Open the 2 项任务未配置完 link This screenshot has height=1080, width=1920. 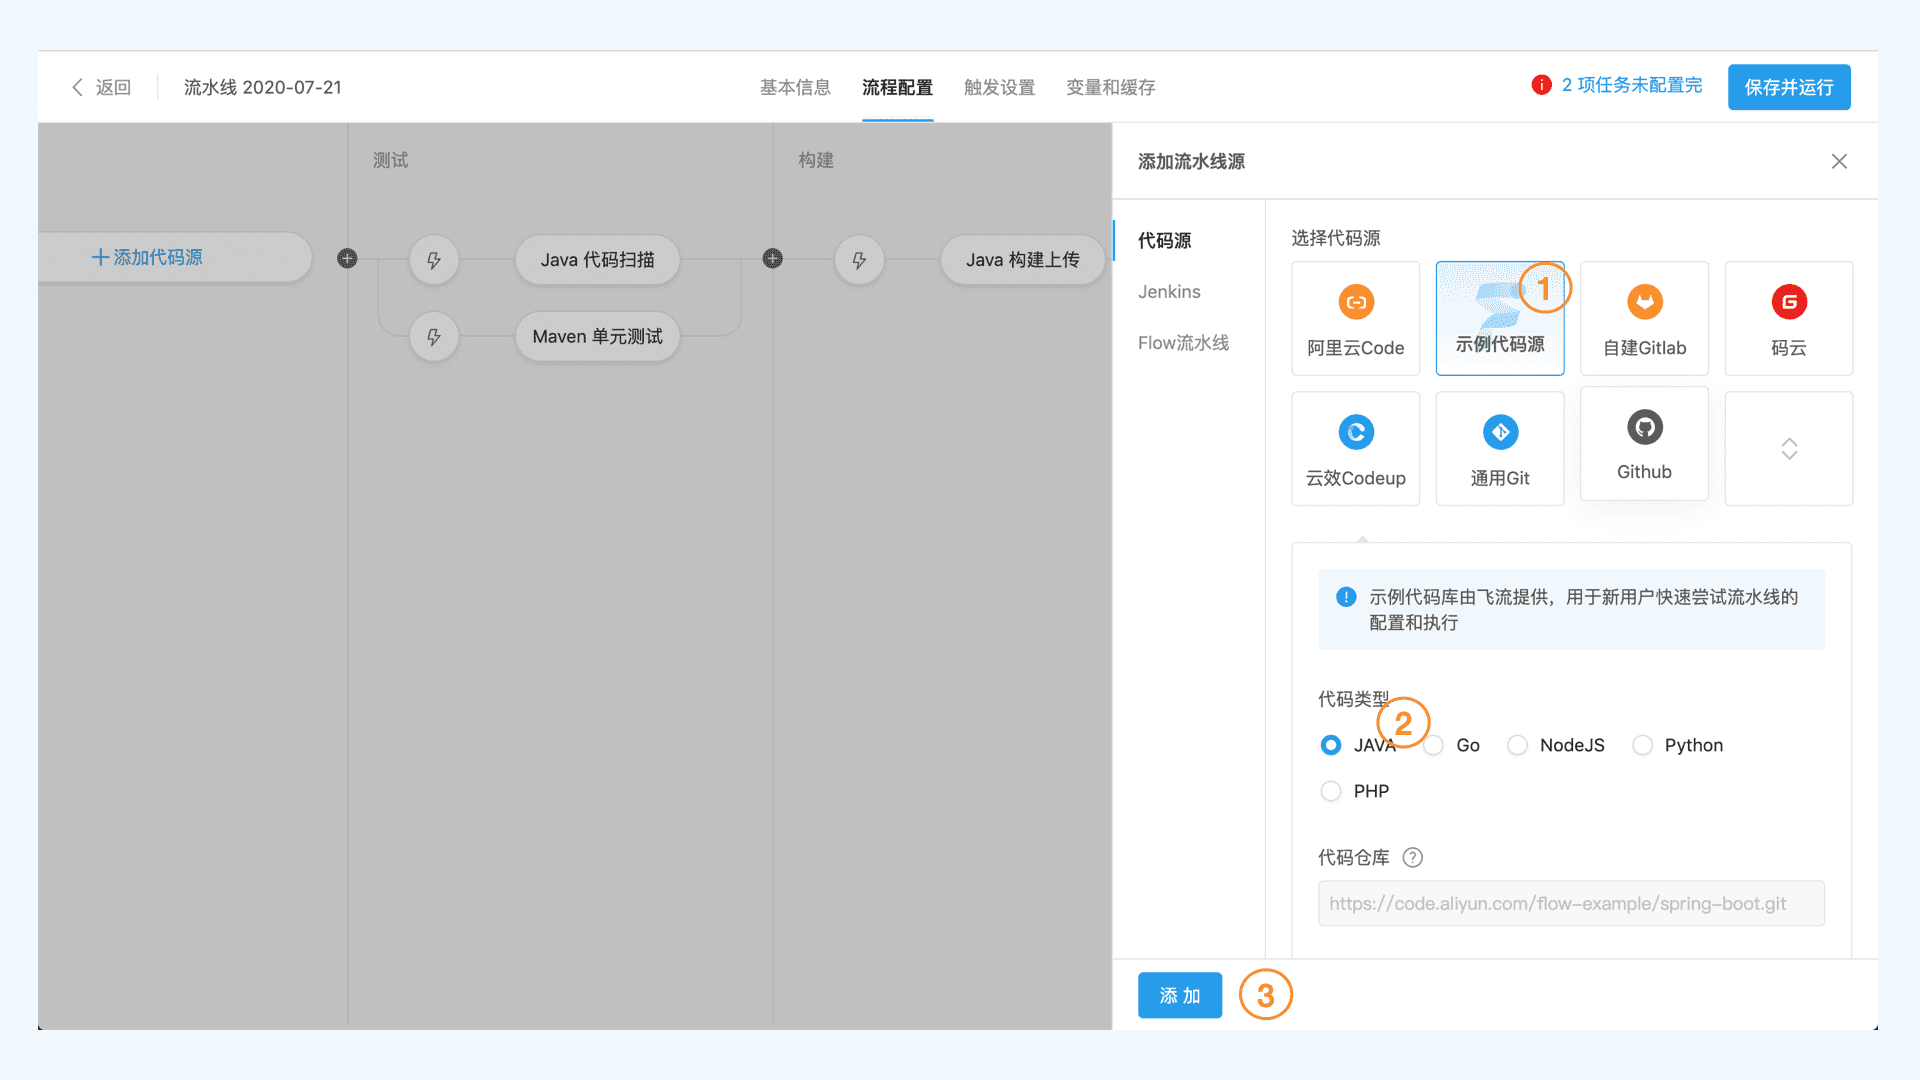point(1631,85)
